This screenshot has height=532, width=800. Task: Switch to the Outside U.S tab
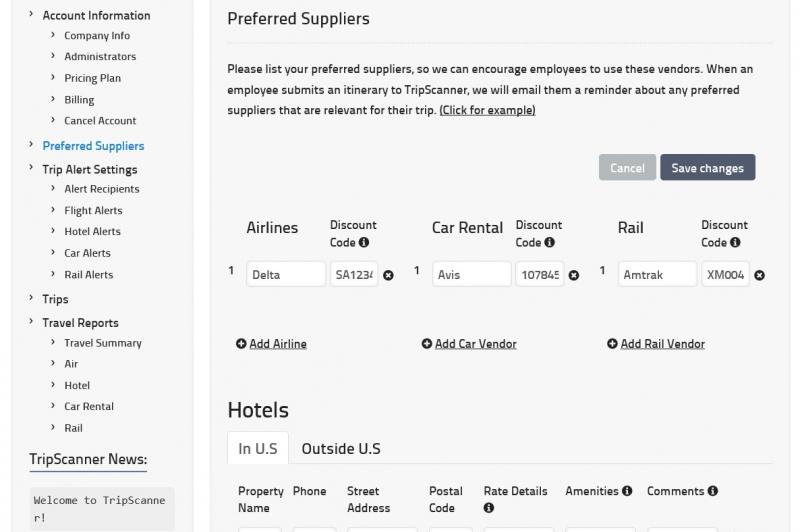[x=341, y=448]
